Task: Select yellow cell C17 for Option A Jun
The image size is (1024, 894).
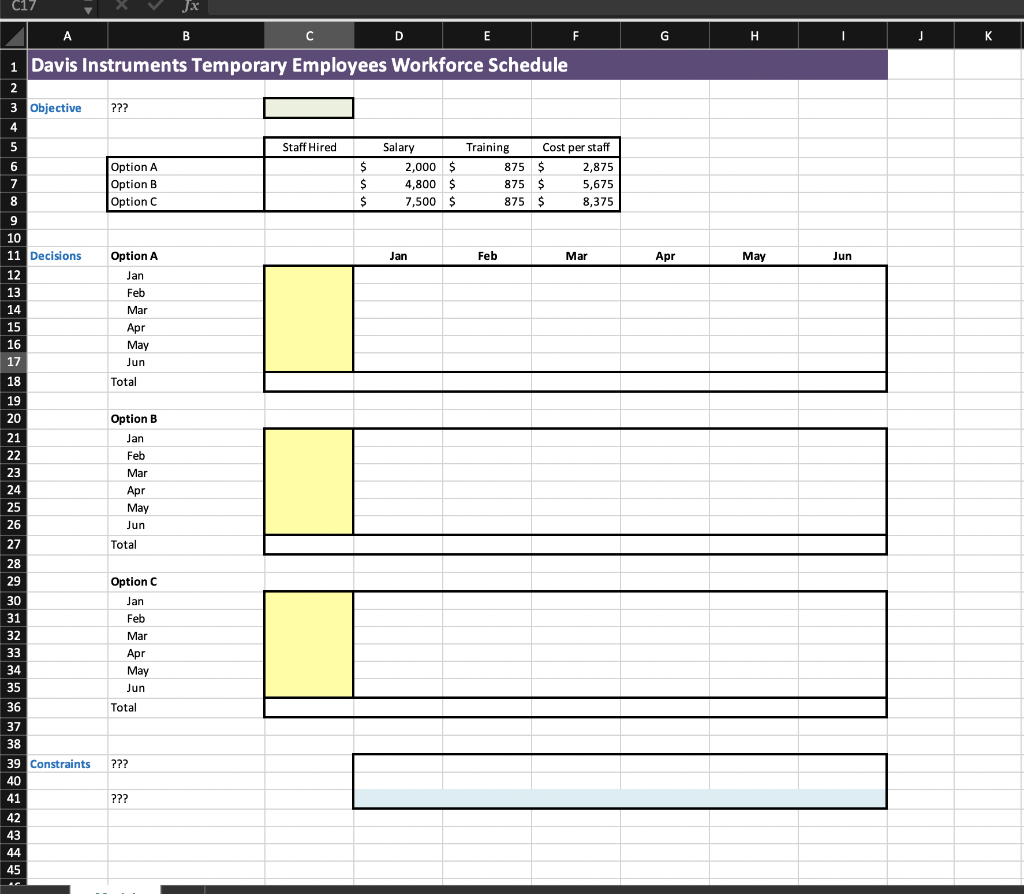Action: [309, 362]
